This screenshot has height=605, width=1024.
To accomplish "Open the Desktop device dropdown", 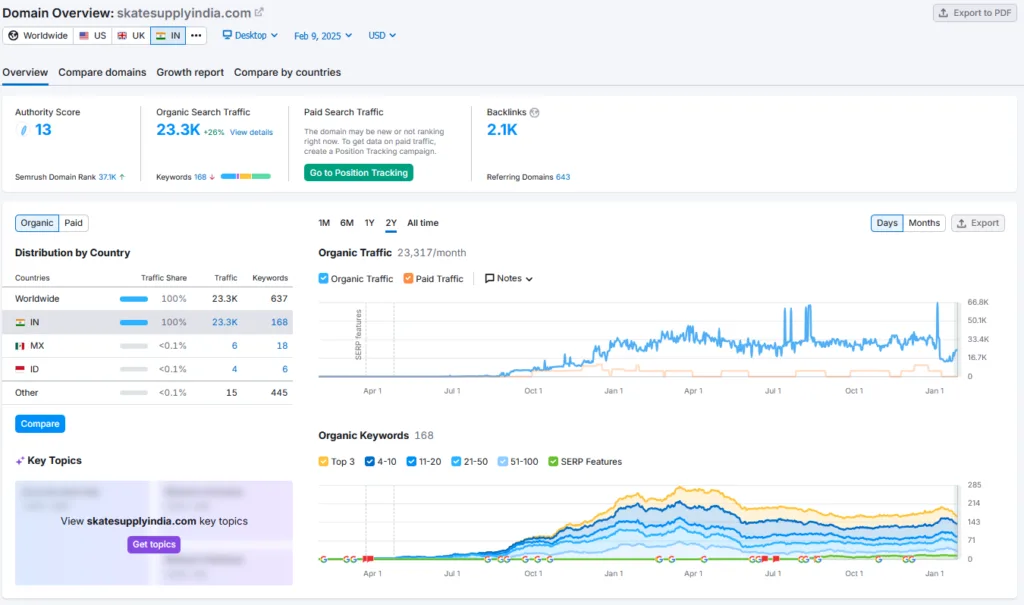I will (x=250, y=35).
